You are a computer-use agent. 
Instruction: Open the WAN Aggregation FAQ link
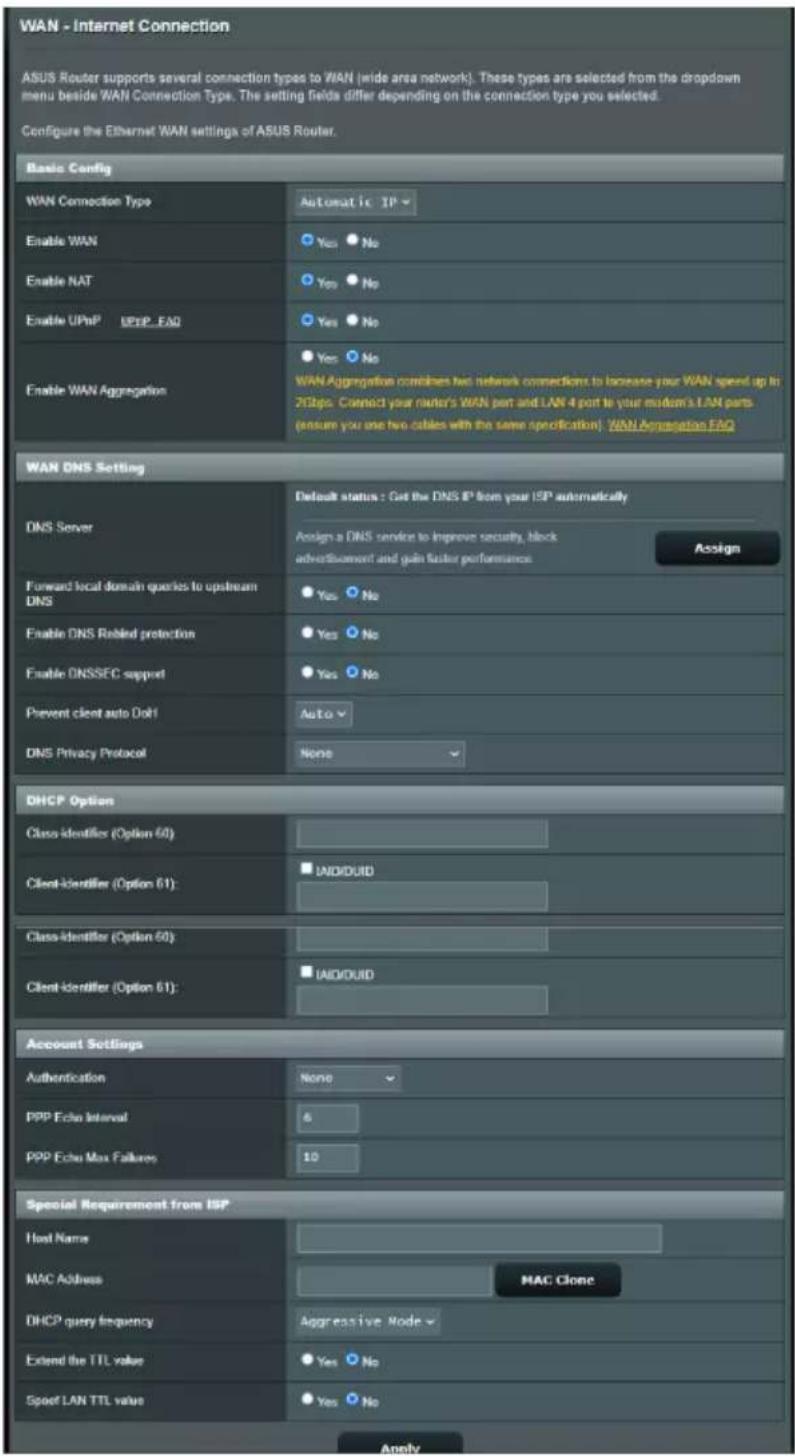(672, 425)
